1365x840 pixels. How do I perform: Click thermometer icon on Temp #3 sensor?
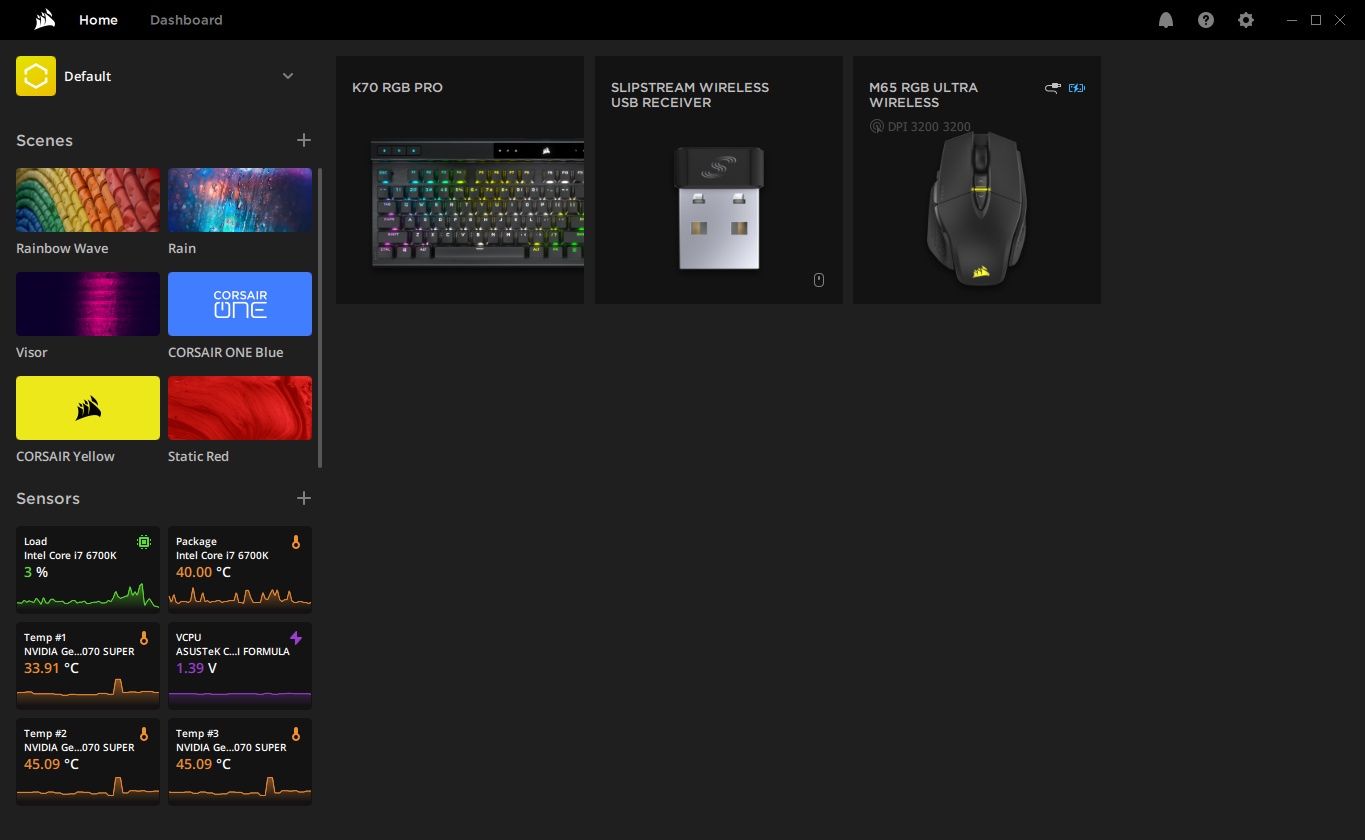click(296, 734)
